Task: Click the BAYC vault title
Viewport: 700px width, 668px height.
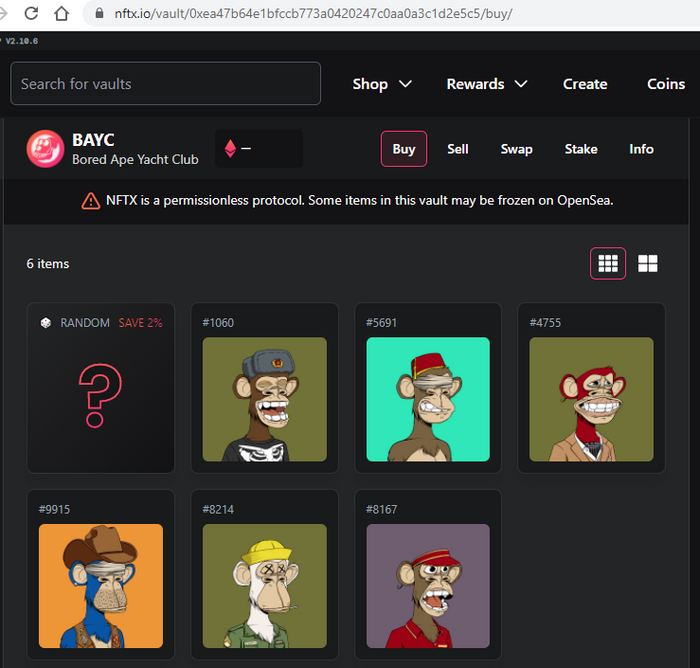Action: (x=93, y=140)
